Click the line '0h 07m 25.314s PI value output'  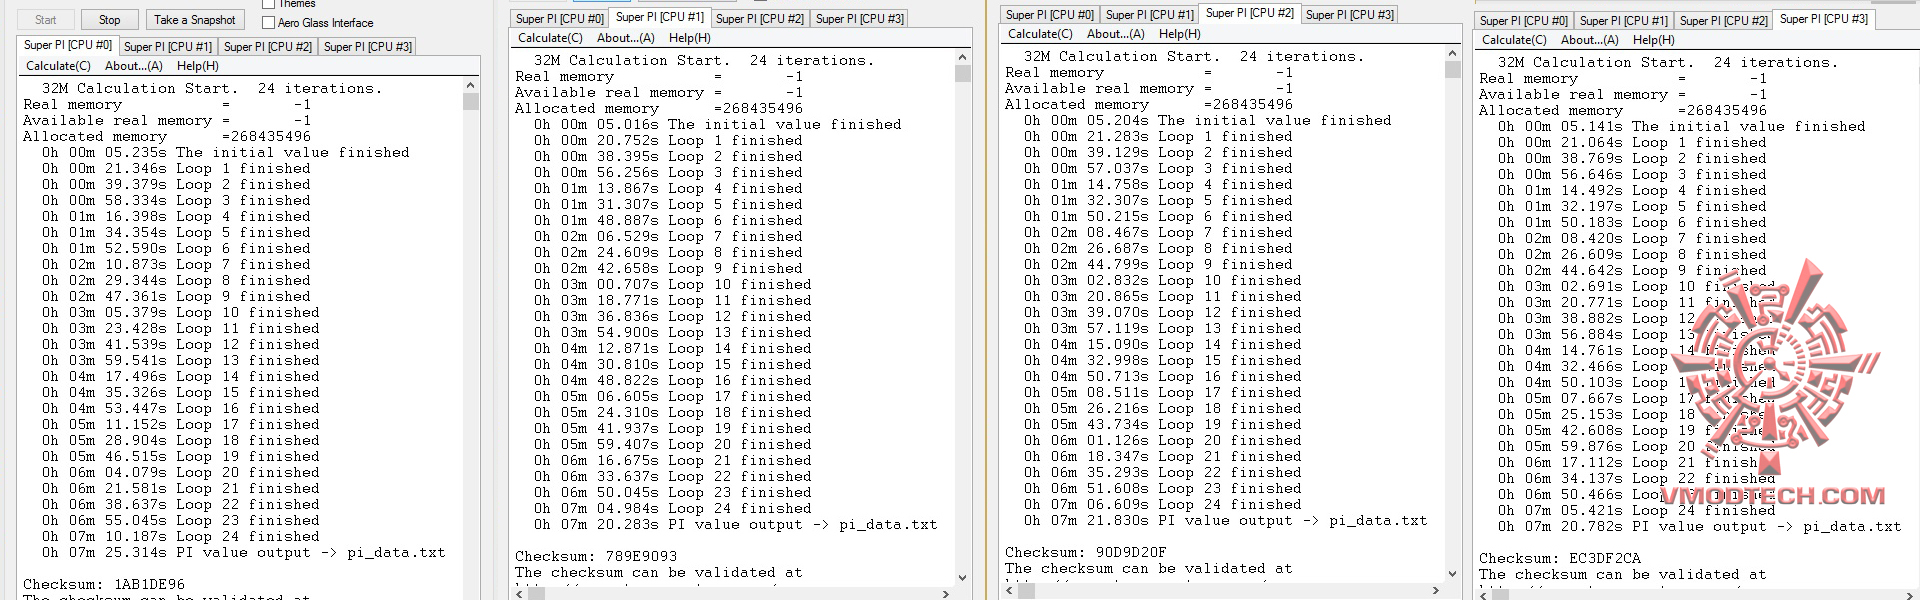[x=244, y=553]
